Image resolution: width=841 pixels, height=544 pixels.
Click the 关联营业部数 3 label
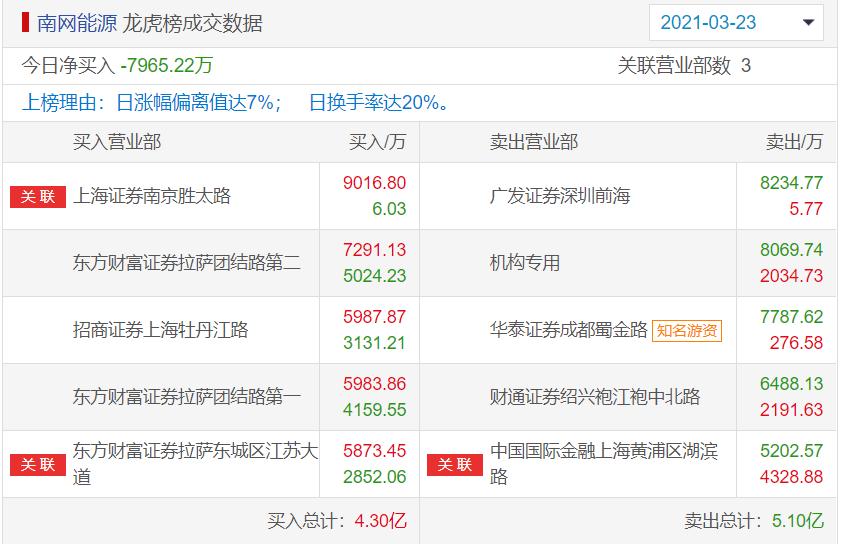pyautogui.click(x=684, y=66)
